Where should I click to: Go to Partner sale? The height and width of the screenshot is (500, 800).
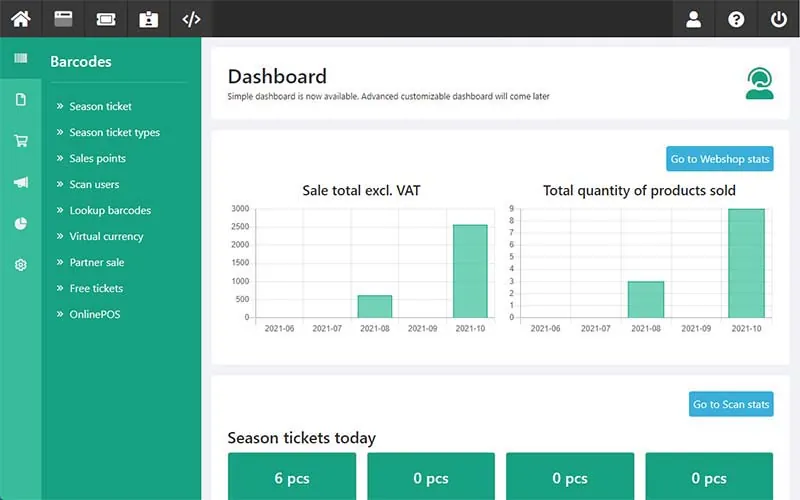coord(97,262)
